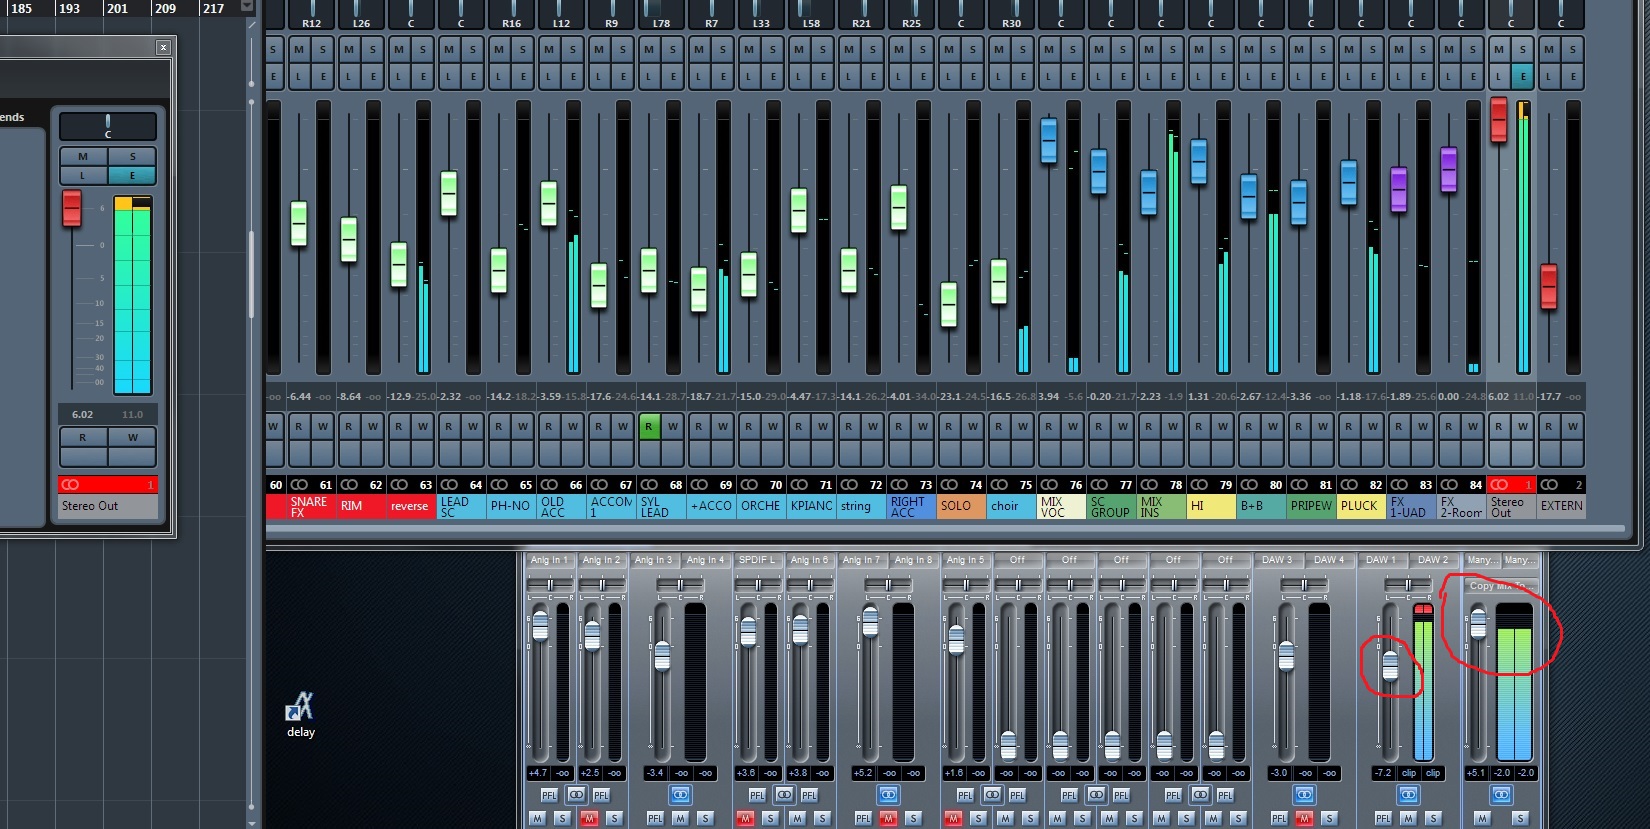Image resolution: width=1650 pixels, height=829 pixels.
Task: Open the DAW 3 source dropdown
Action: (x=1277, y=560)
